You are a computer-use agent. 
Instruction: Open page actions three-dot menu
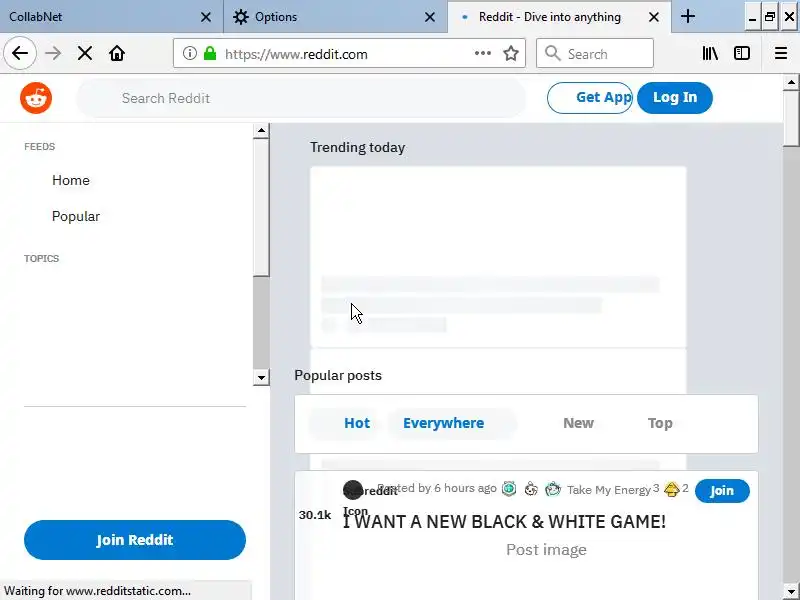(483, 53)
